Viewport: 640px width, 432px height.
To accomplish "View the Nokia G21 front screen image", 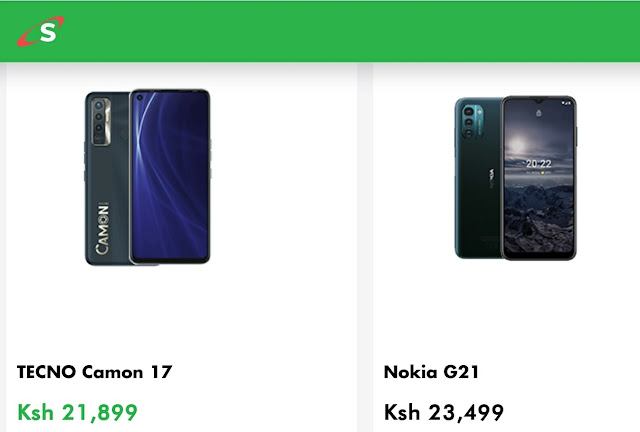I will click(x=538, y=178).
